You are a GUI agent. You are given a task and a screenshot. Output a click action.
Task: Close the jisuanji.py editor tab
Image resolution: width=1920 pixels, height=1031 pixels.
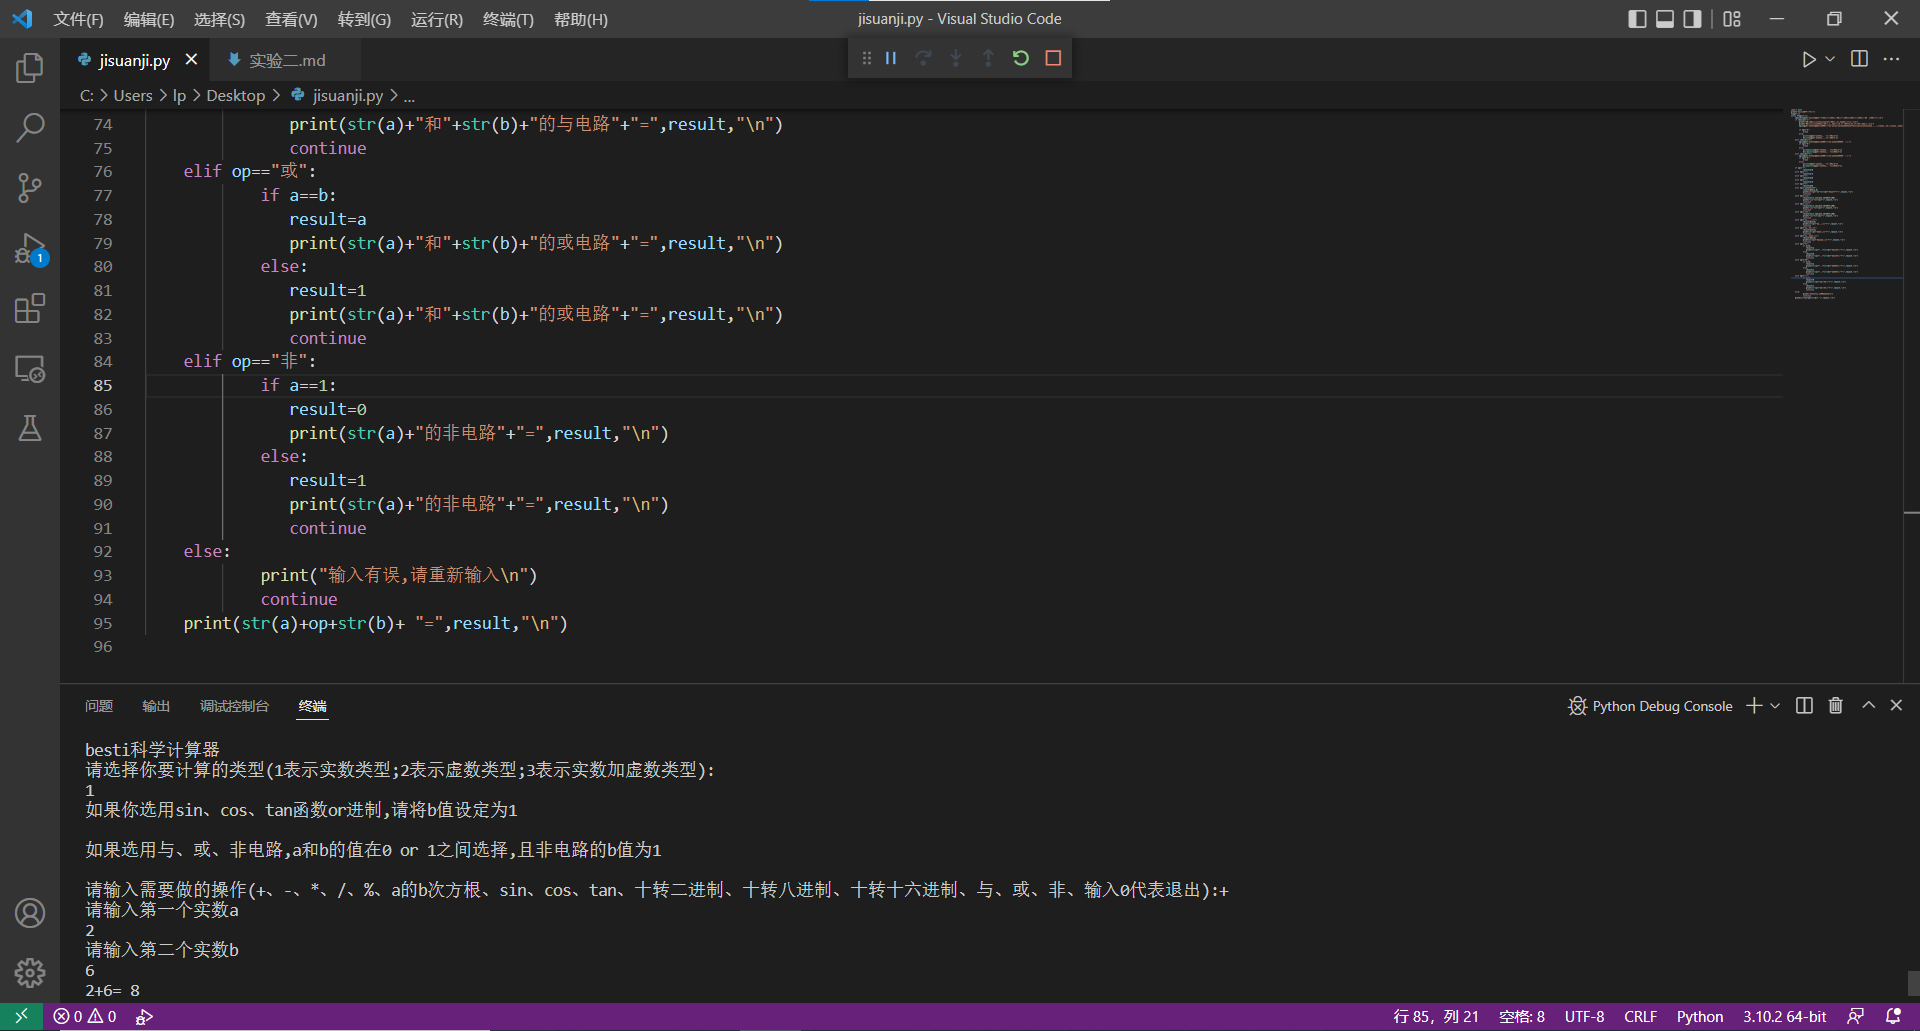coord(191,60)
